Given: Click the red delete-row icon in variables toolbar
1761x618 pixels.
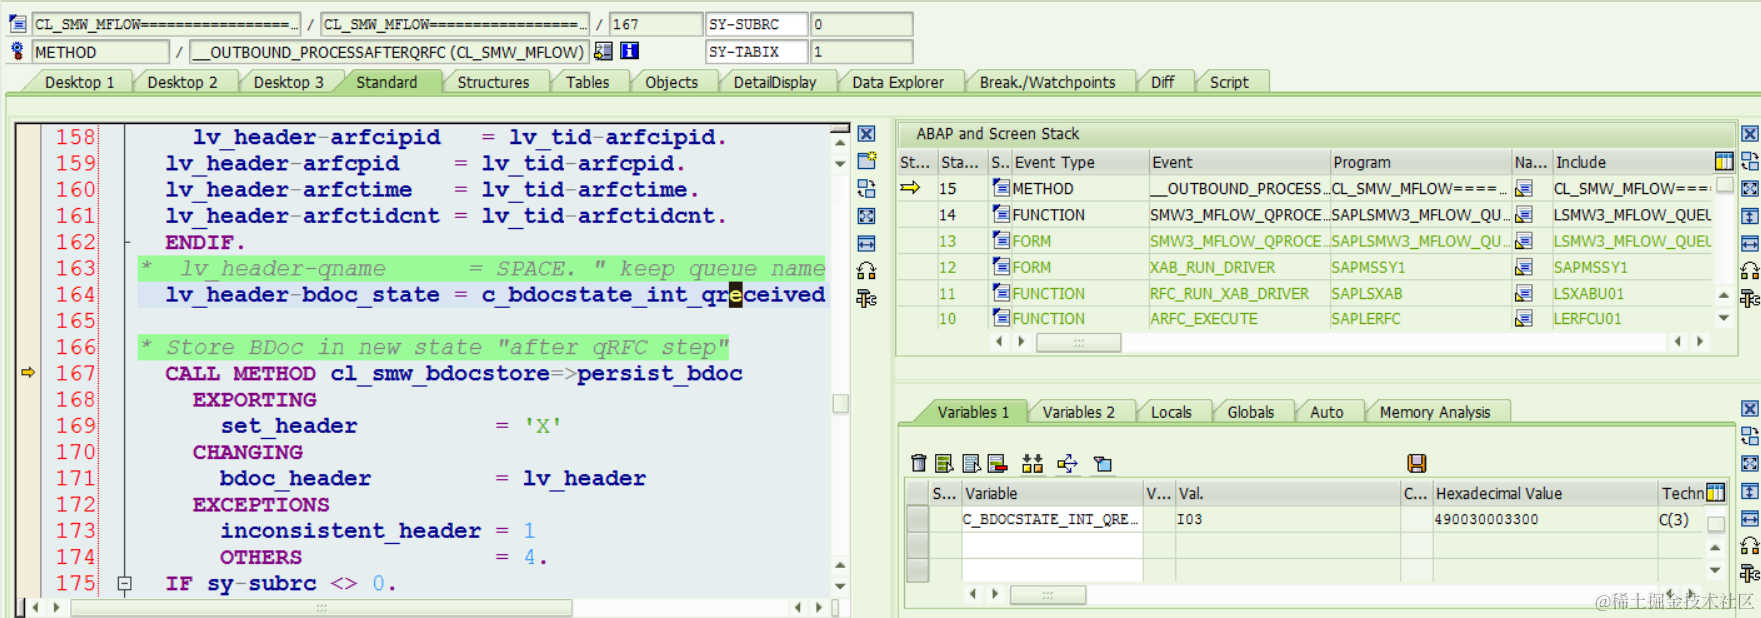Looking at the screenshot, I should pos(997,463).
